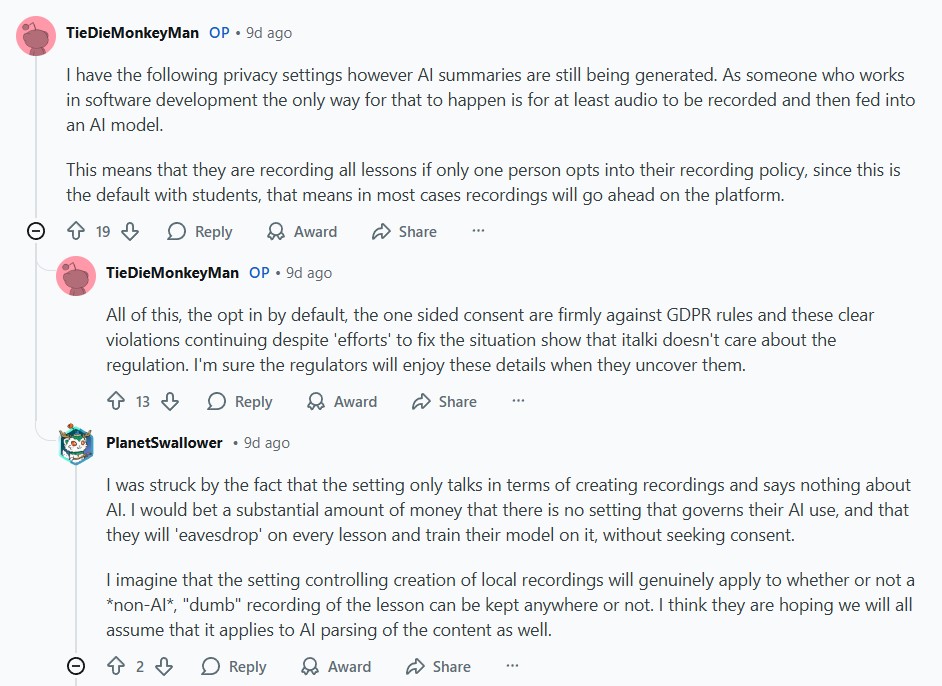Viewport: 942px width, 686px height.
Task: Open more options on the top comment
Action: pos(478,231)
